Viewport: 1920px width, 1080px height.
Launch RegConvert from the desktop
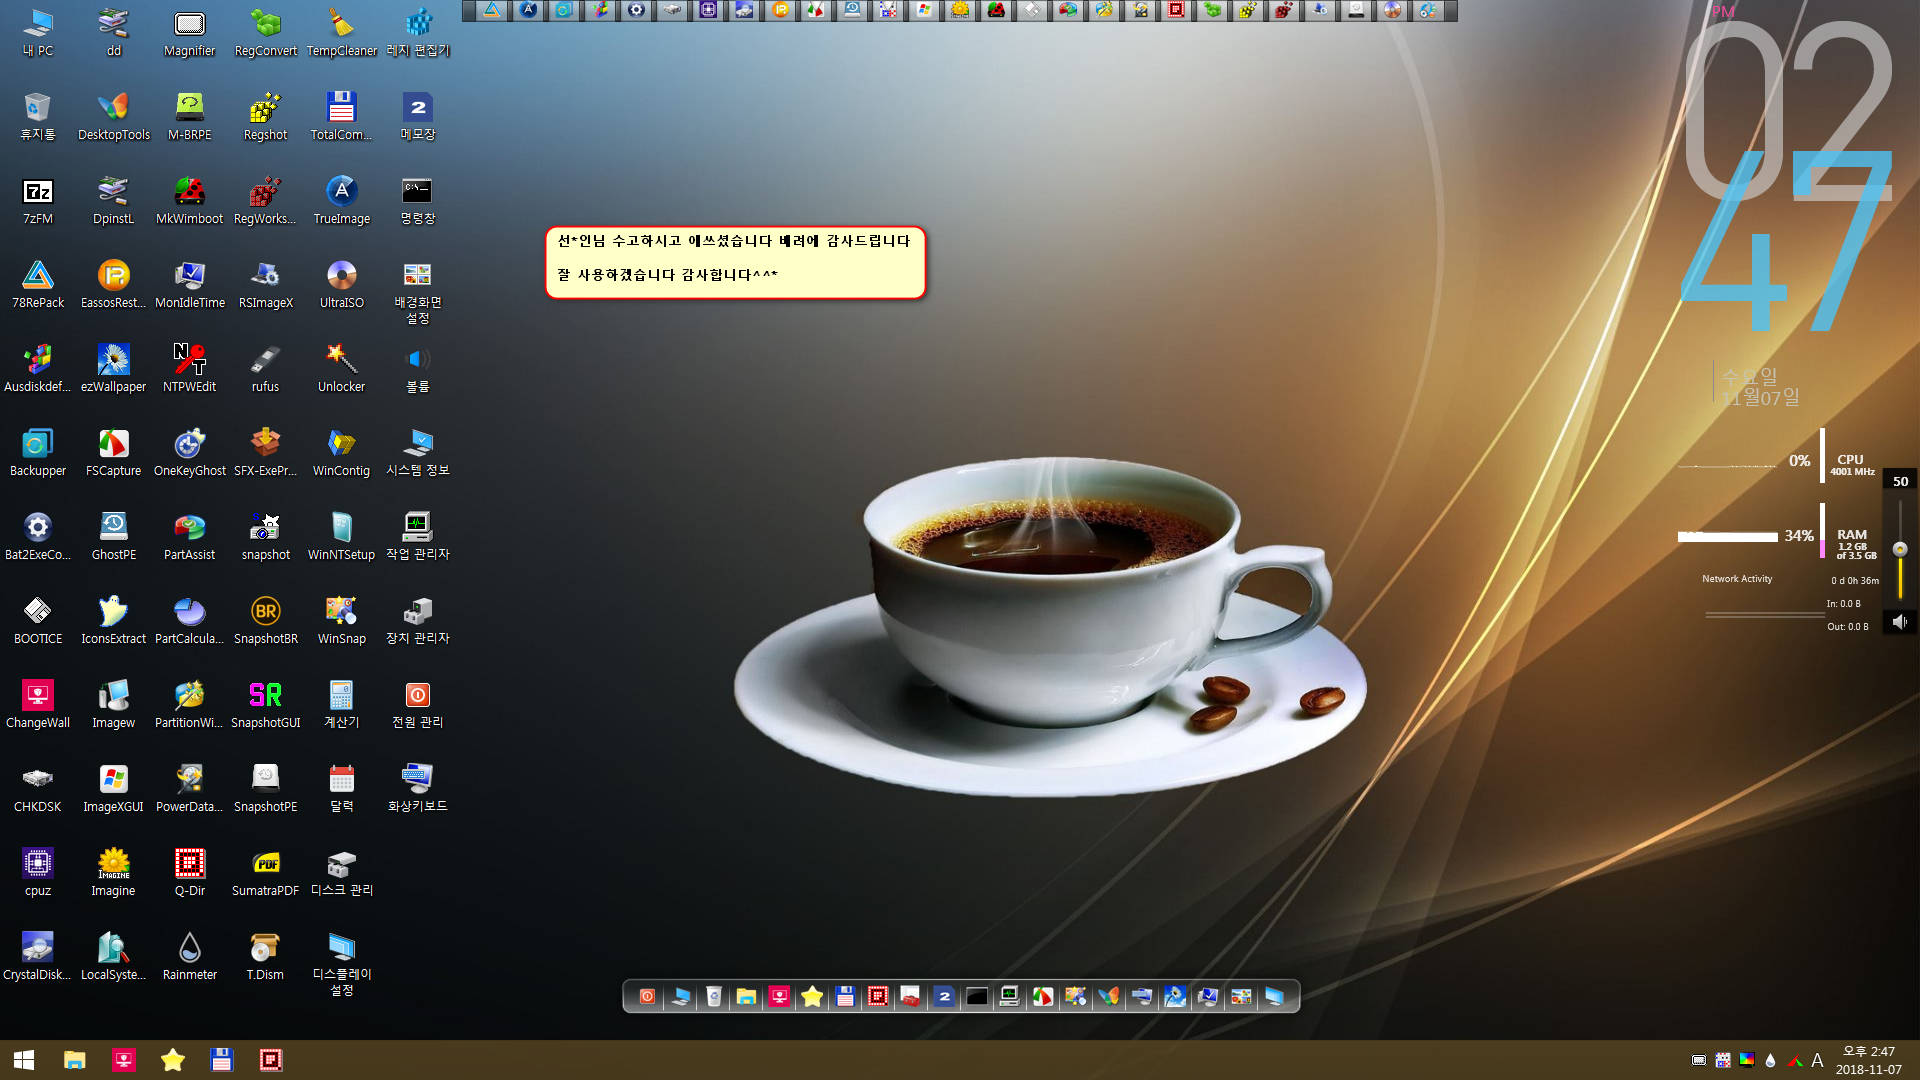(266, 31)
